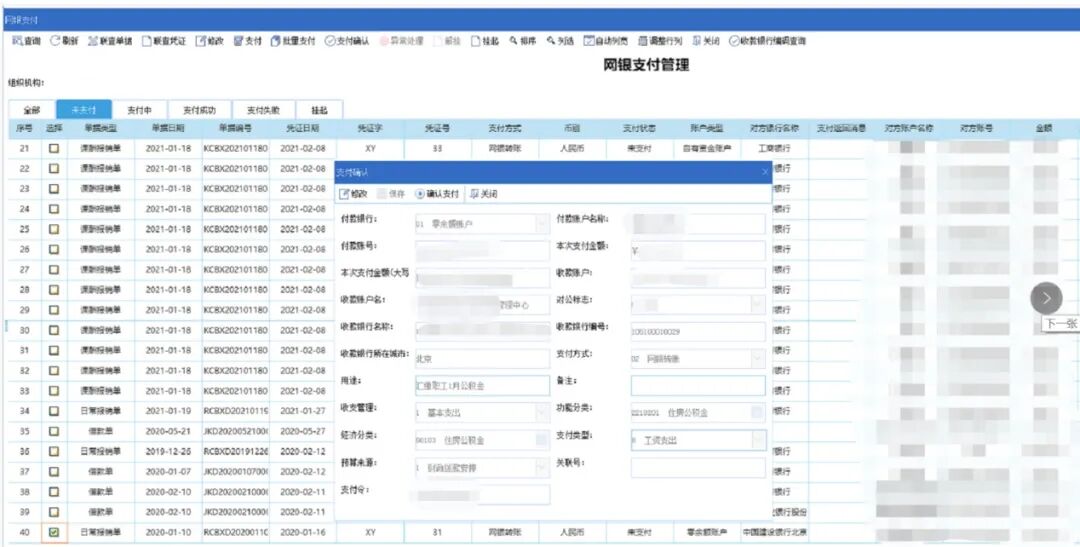Image resolution: width=1080 pixels, height=547 pixels.
Task: Click the 用途 input field
Action: pos(482,386)
